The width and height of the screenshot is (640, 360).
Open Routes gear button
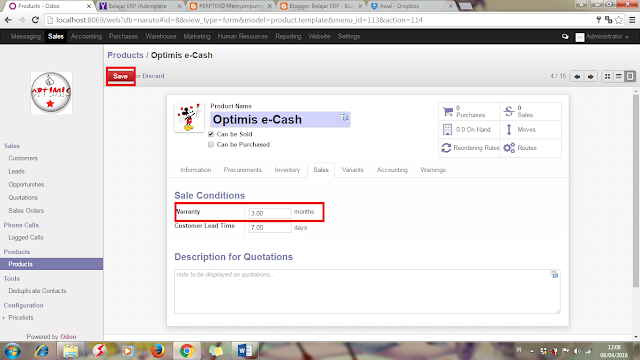(531, 148)
